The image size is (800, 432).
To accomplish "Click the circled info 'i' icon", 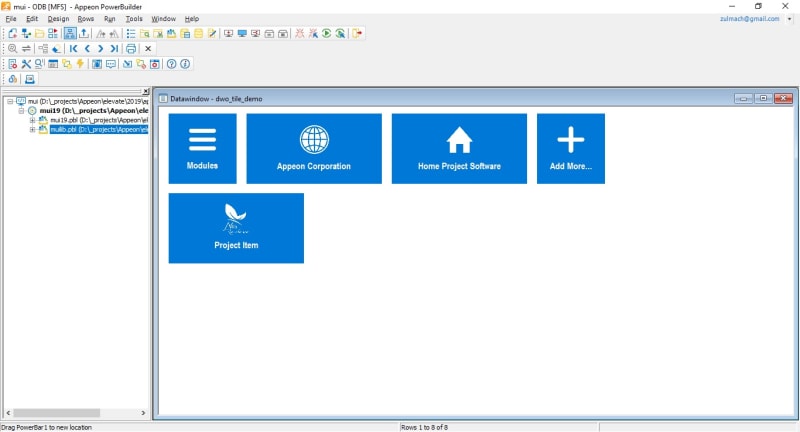I will (x=185, y=64).
